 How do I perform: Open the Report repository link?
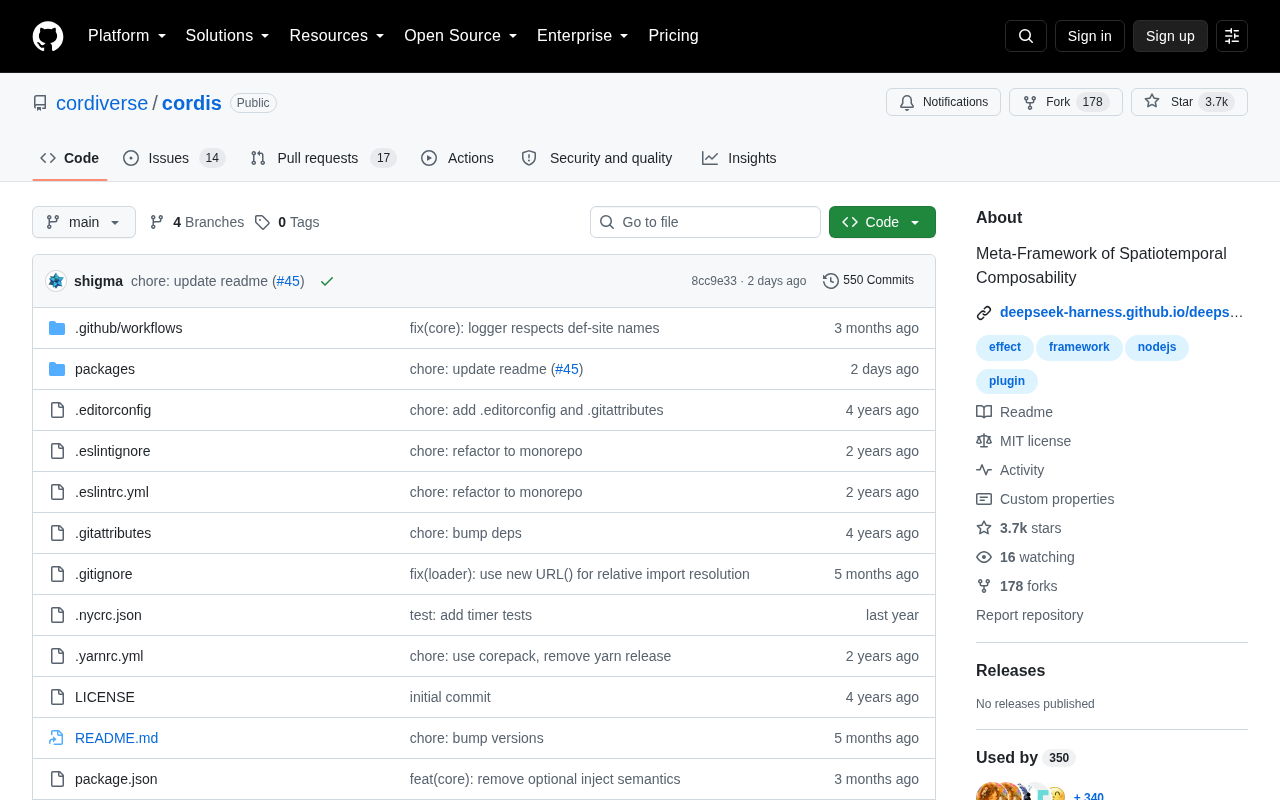click(x=1029, y=615)
